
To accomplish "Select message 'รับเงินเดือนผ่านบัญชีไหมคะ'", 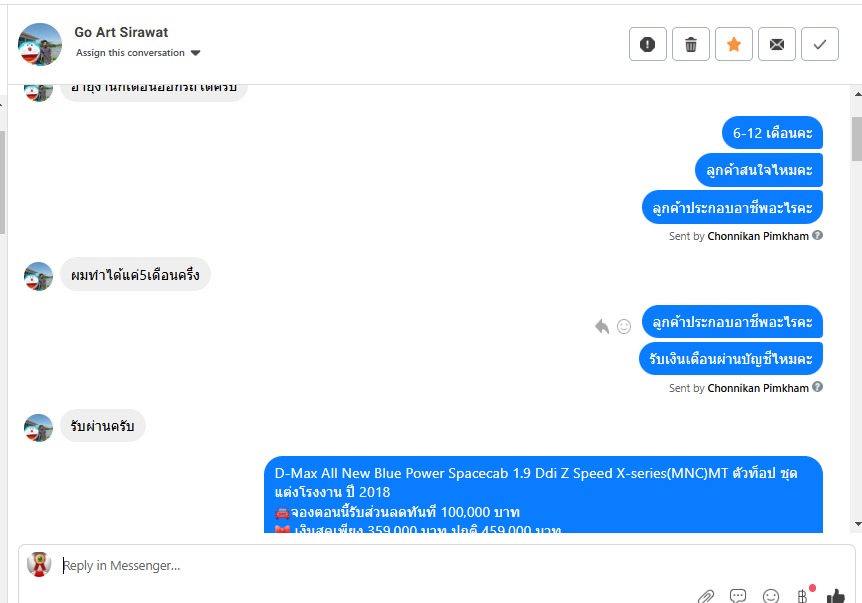I will (731, 358).
